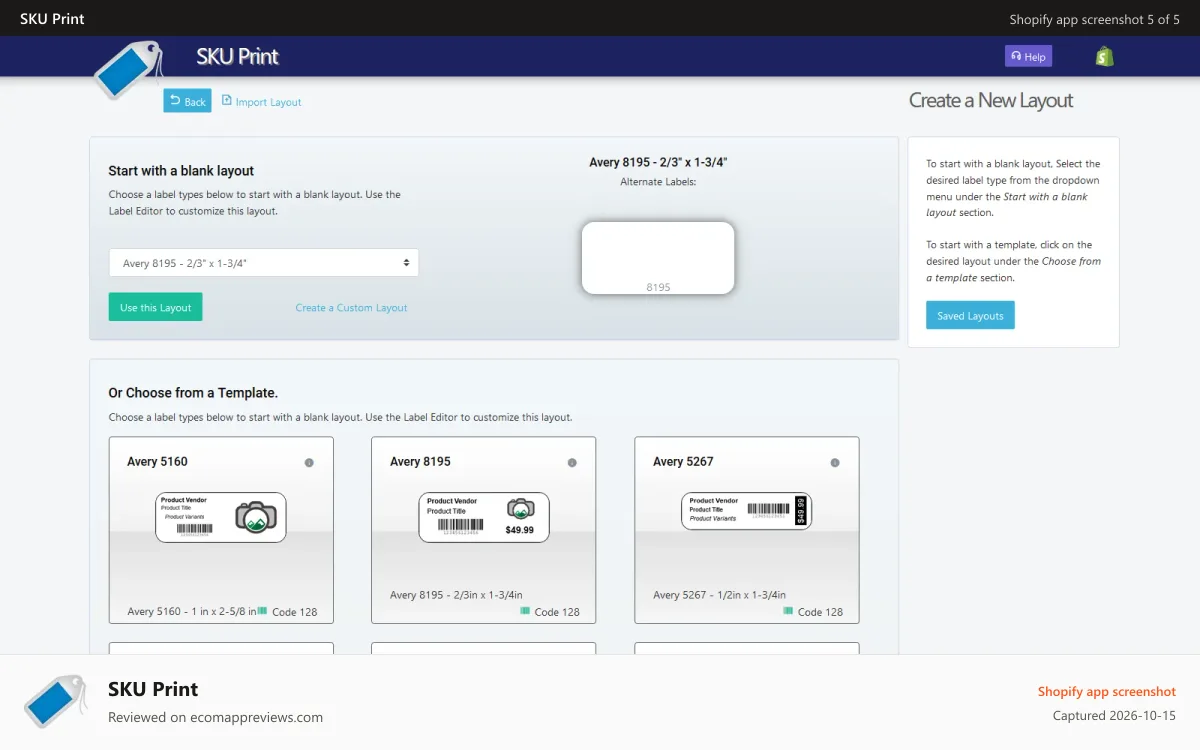Image resolution: width=1200 pixels, height=750 pixels.
Task: Click the 'Avery 5267' card title
Action: [683, 461]
